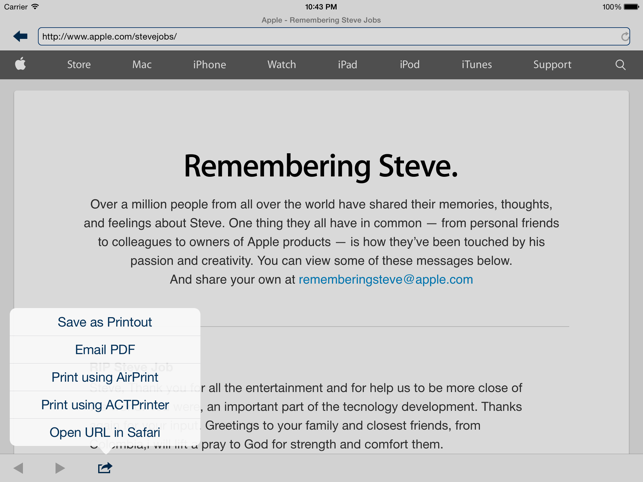Go to the Mac section
The height and width of the screenshot is (482, 643).
pyautogui.click(x=142, y=64)
